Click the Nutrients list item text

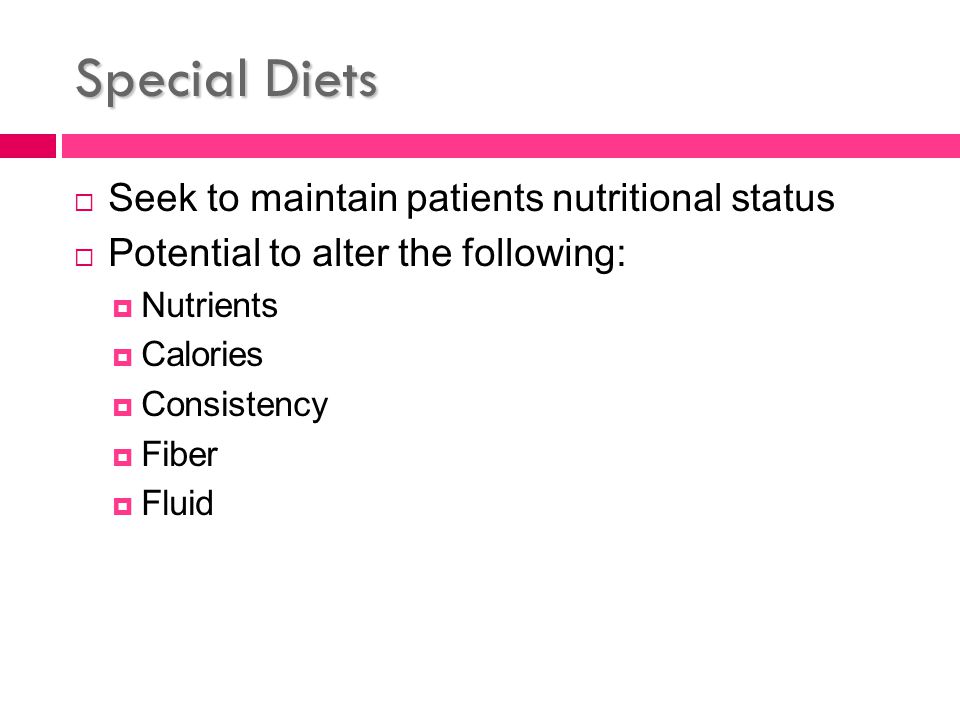pyautogui.click(x=209, y=305)
